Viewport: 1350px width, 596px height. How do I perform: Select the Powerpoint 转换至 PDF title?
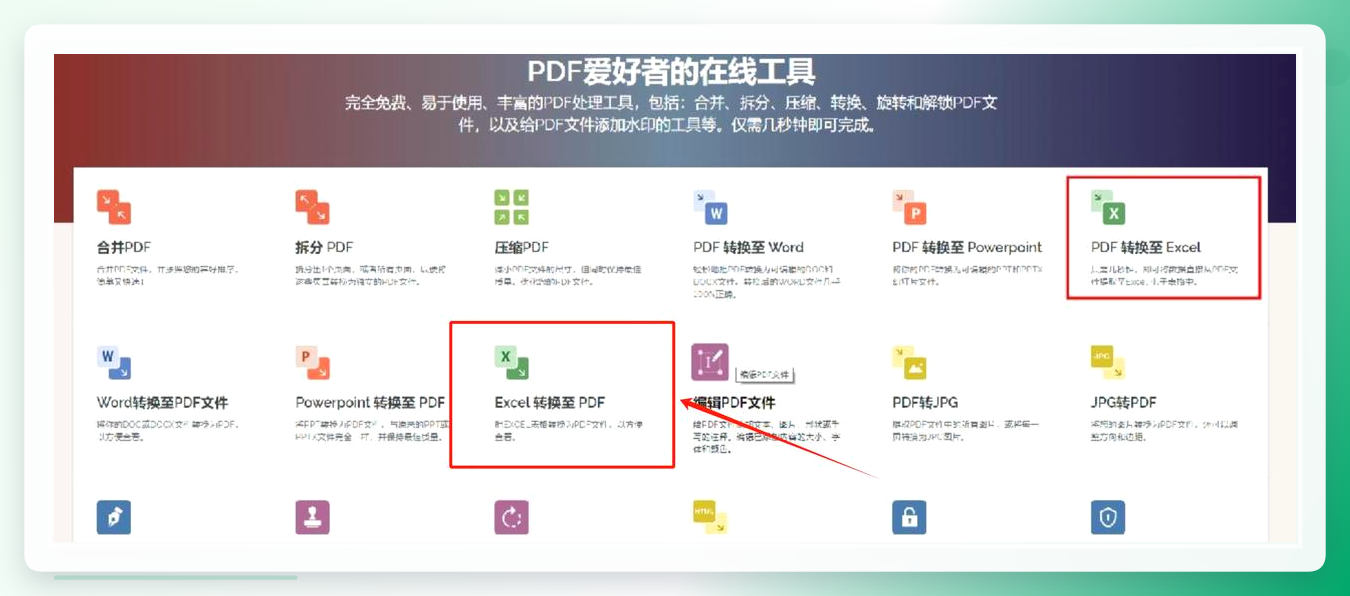[x=370, y=403]
